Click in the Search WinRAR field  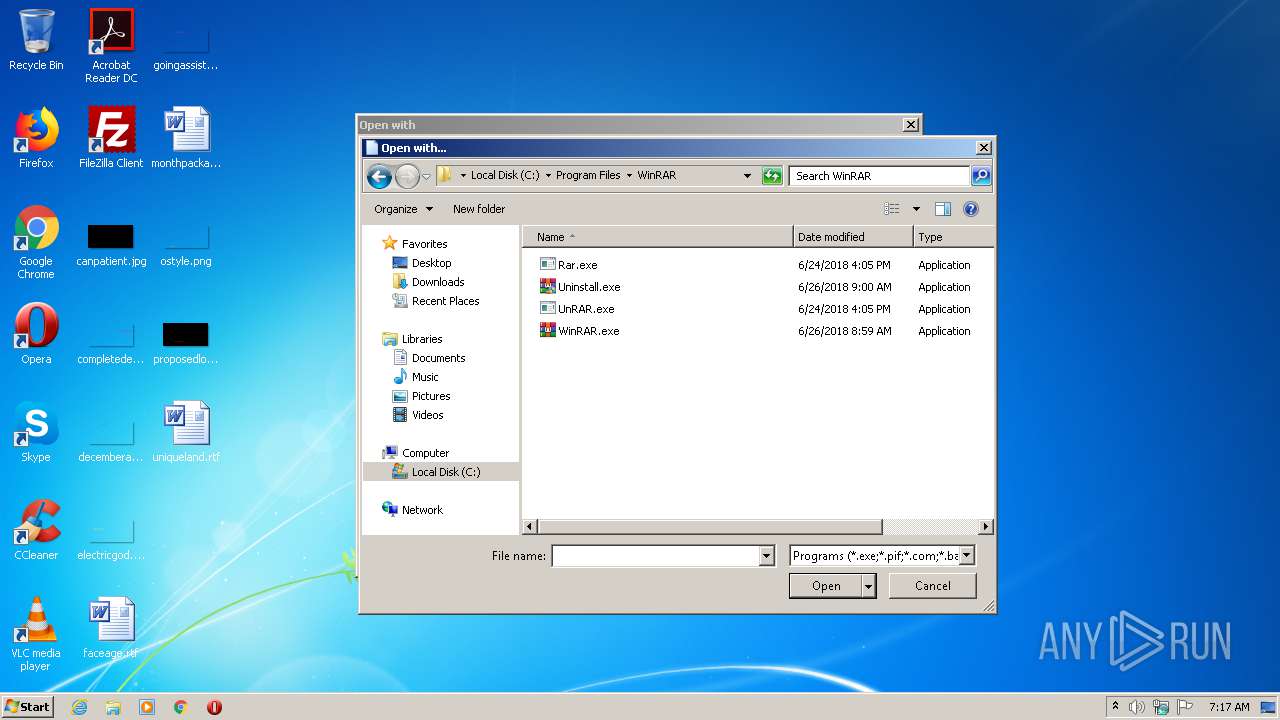pyautogui.click(x=879, y=175)
